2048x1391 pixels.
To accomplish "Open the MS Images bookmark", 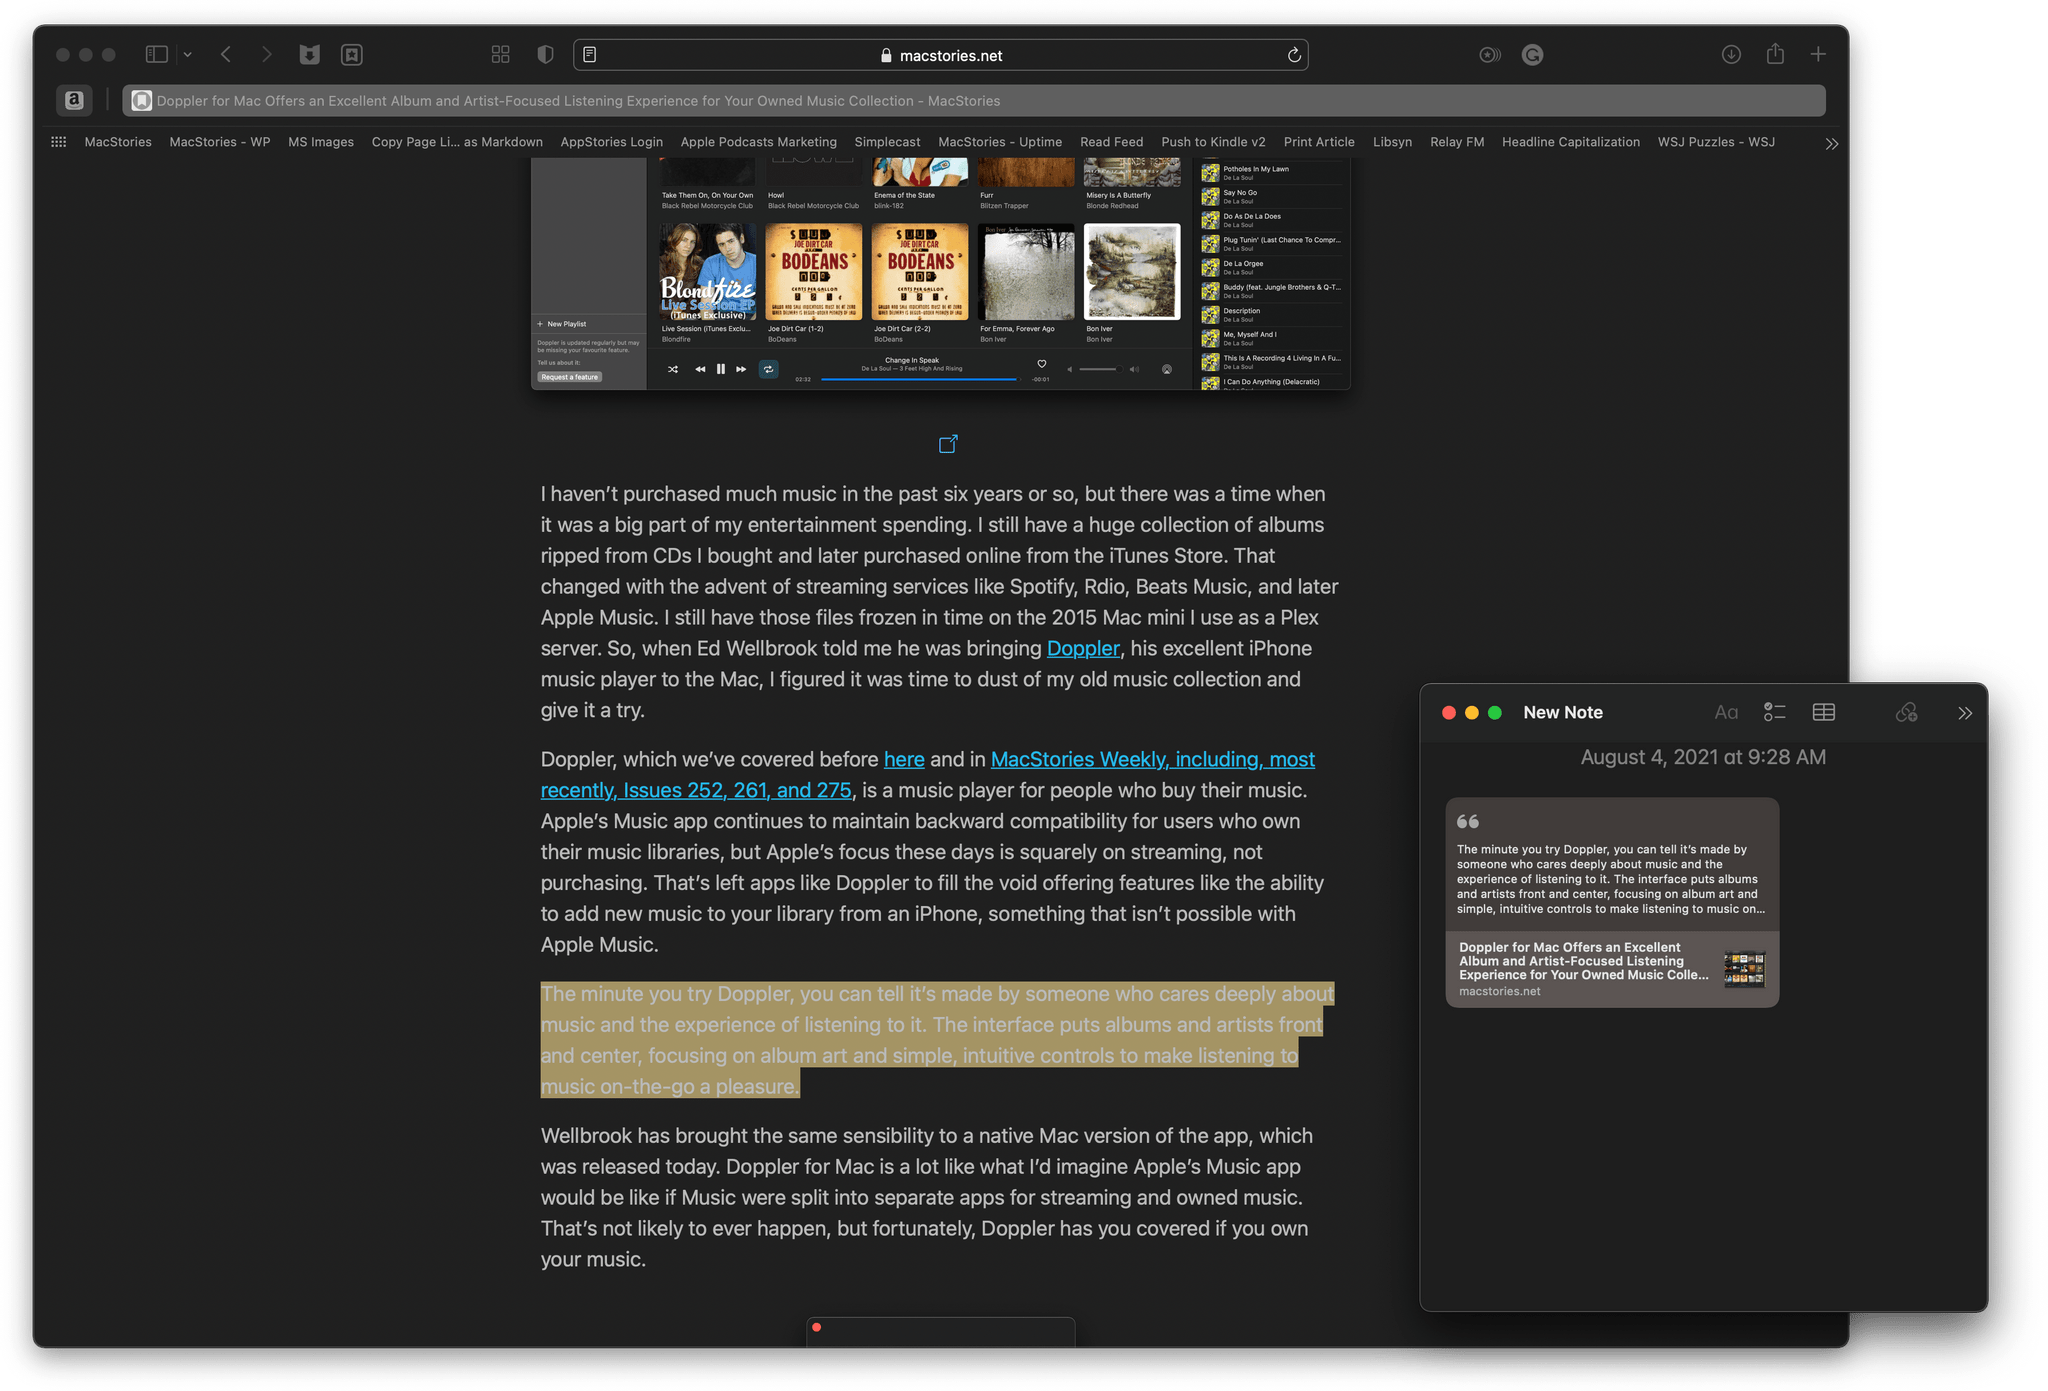I will click(x=321, y=142).
